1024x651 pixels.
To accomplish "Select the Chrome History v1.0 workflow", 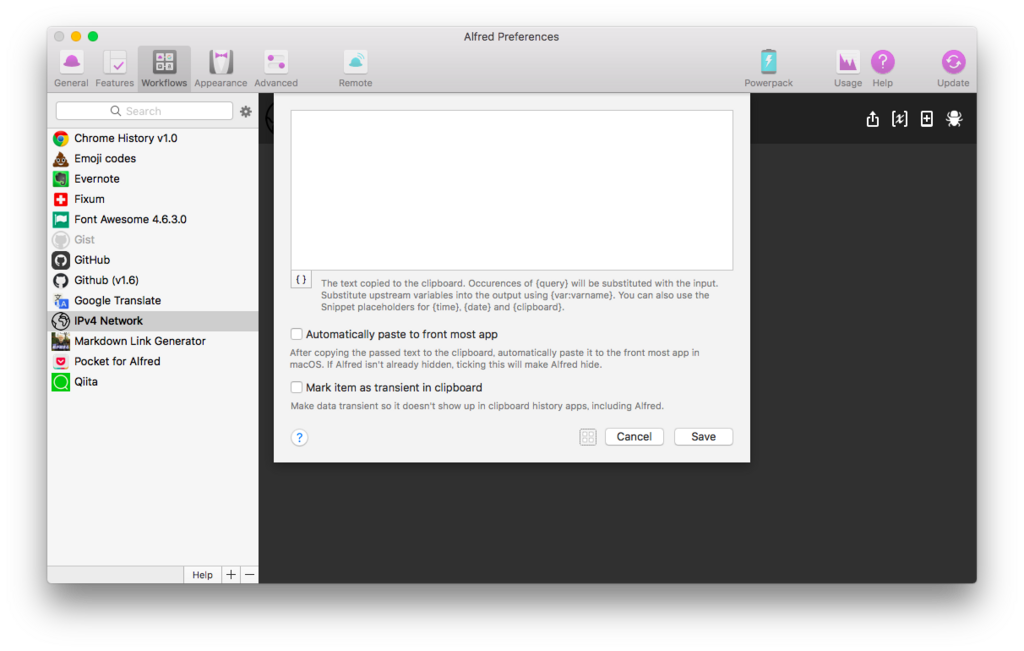I will [x=153, y=138].
